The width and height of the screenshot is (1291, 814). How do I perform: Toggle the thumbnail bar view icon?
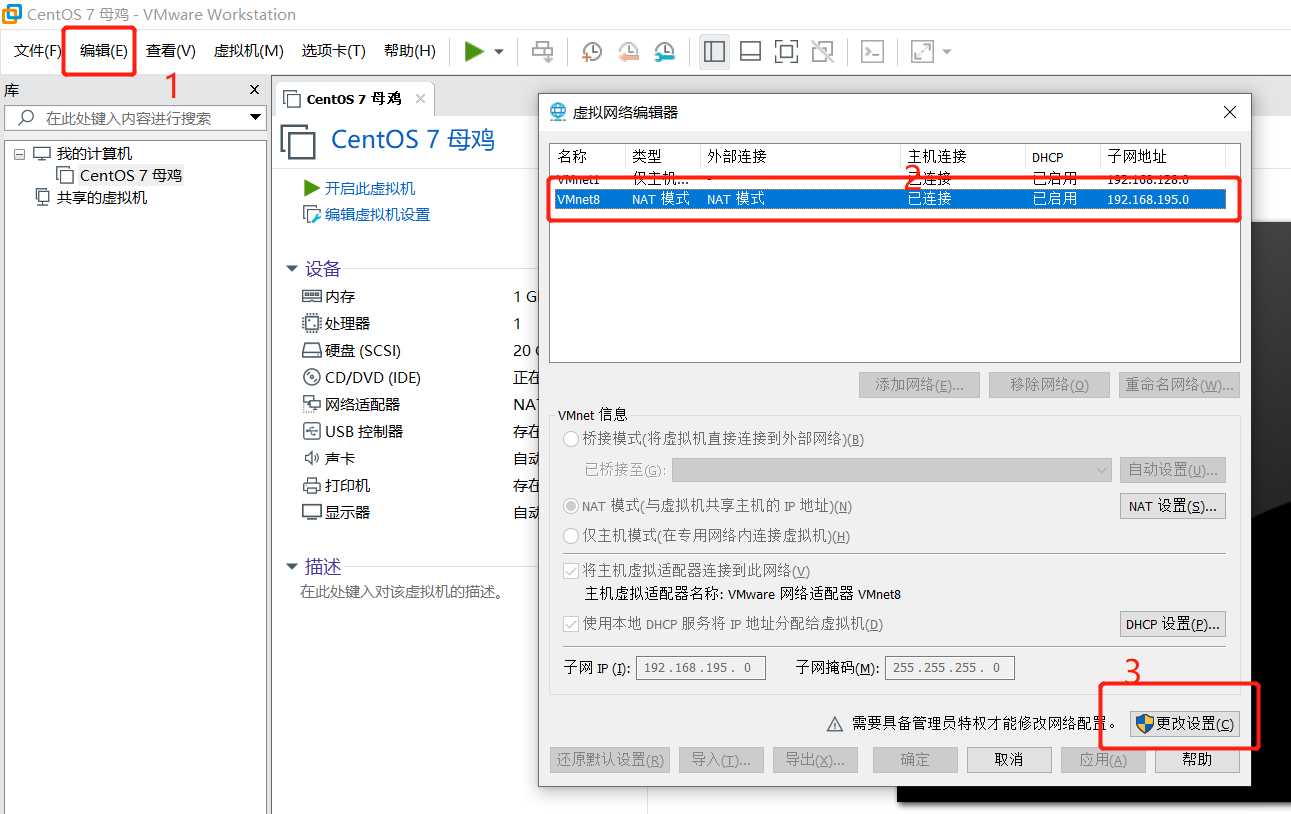tap(750, 51)
